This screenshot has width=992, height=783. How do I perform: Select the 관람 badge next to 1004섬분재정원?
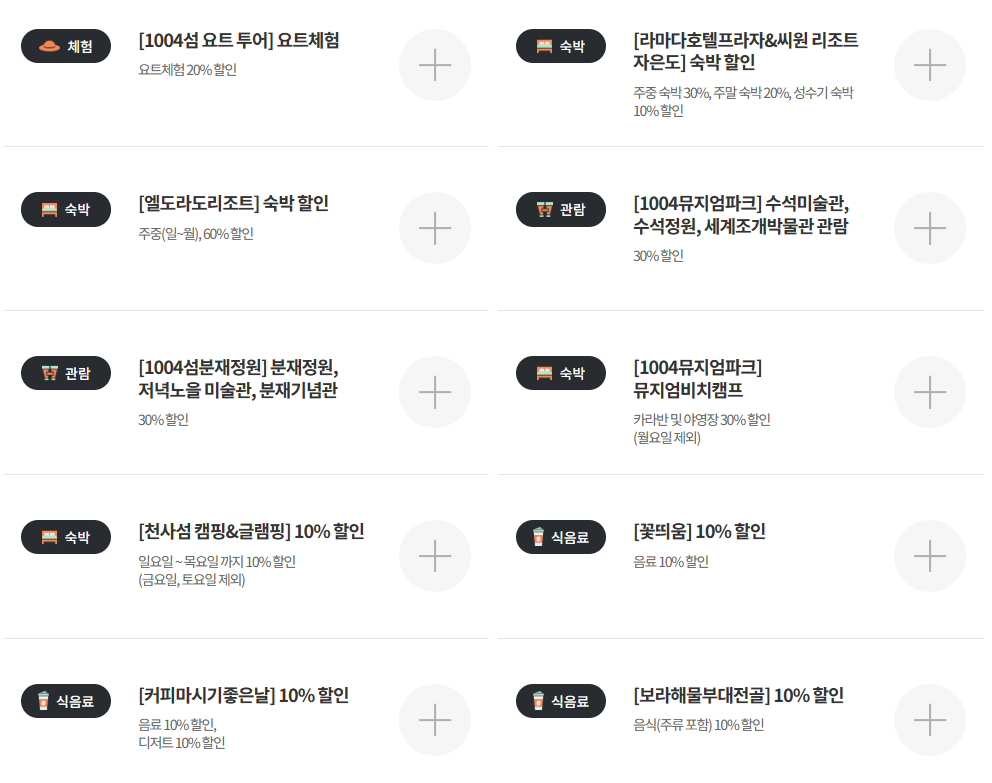pyautogui.click(x=65, y=373)
